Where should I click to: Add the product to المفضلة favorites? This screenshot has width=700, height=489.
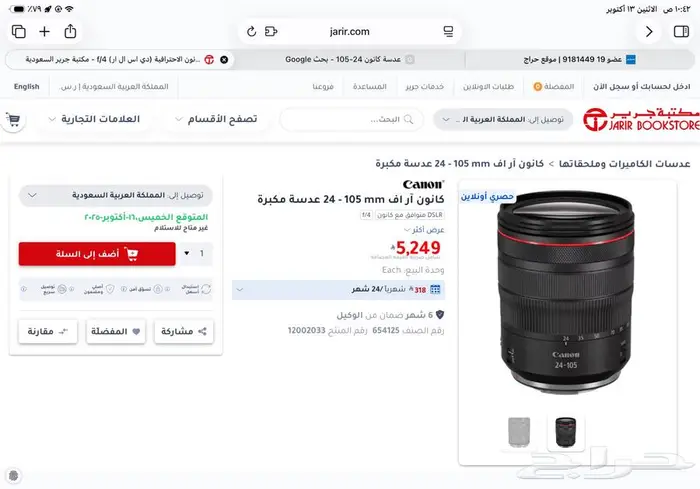[x=116, y=331]
